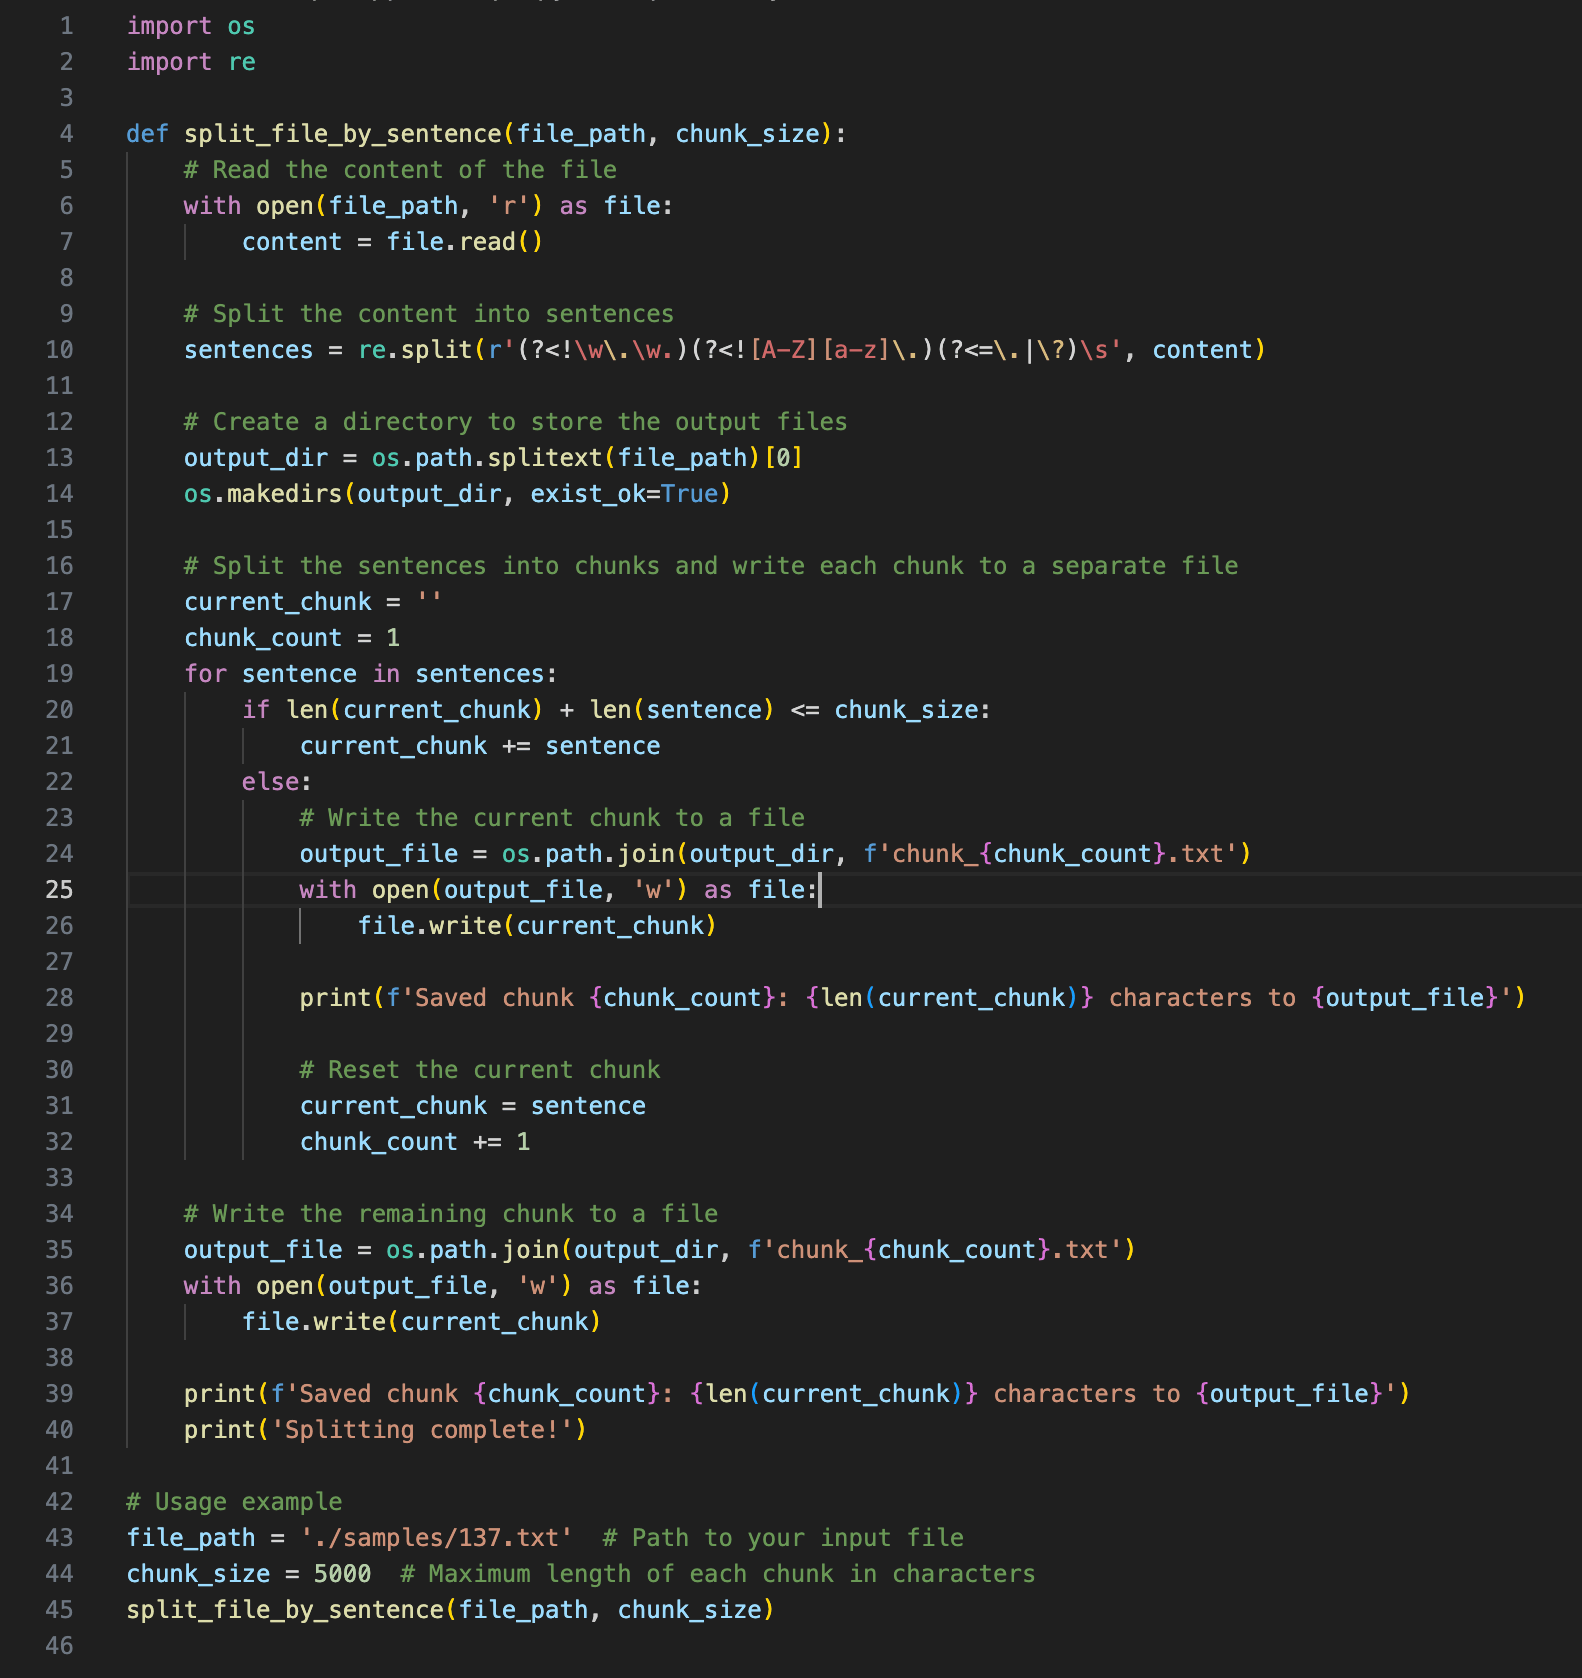Click "print('Splitting complete!')" on line 40
The image size is (1582, 1678).
[x=385, y=1430]
